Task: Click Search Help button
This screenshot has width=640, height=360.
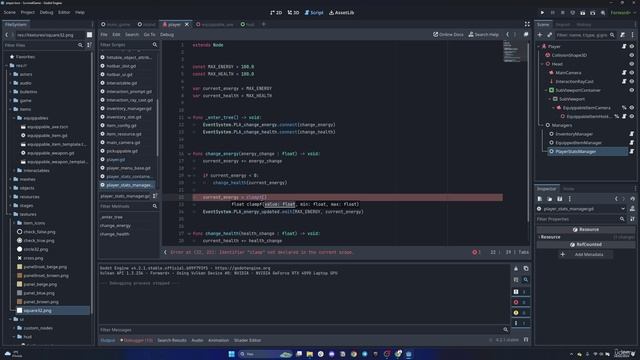Action: [484, 35]
